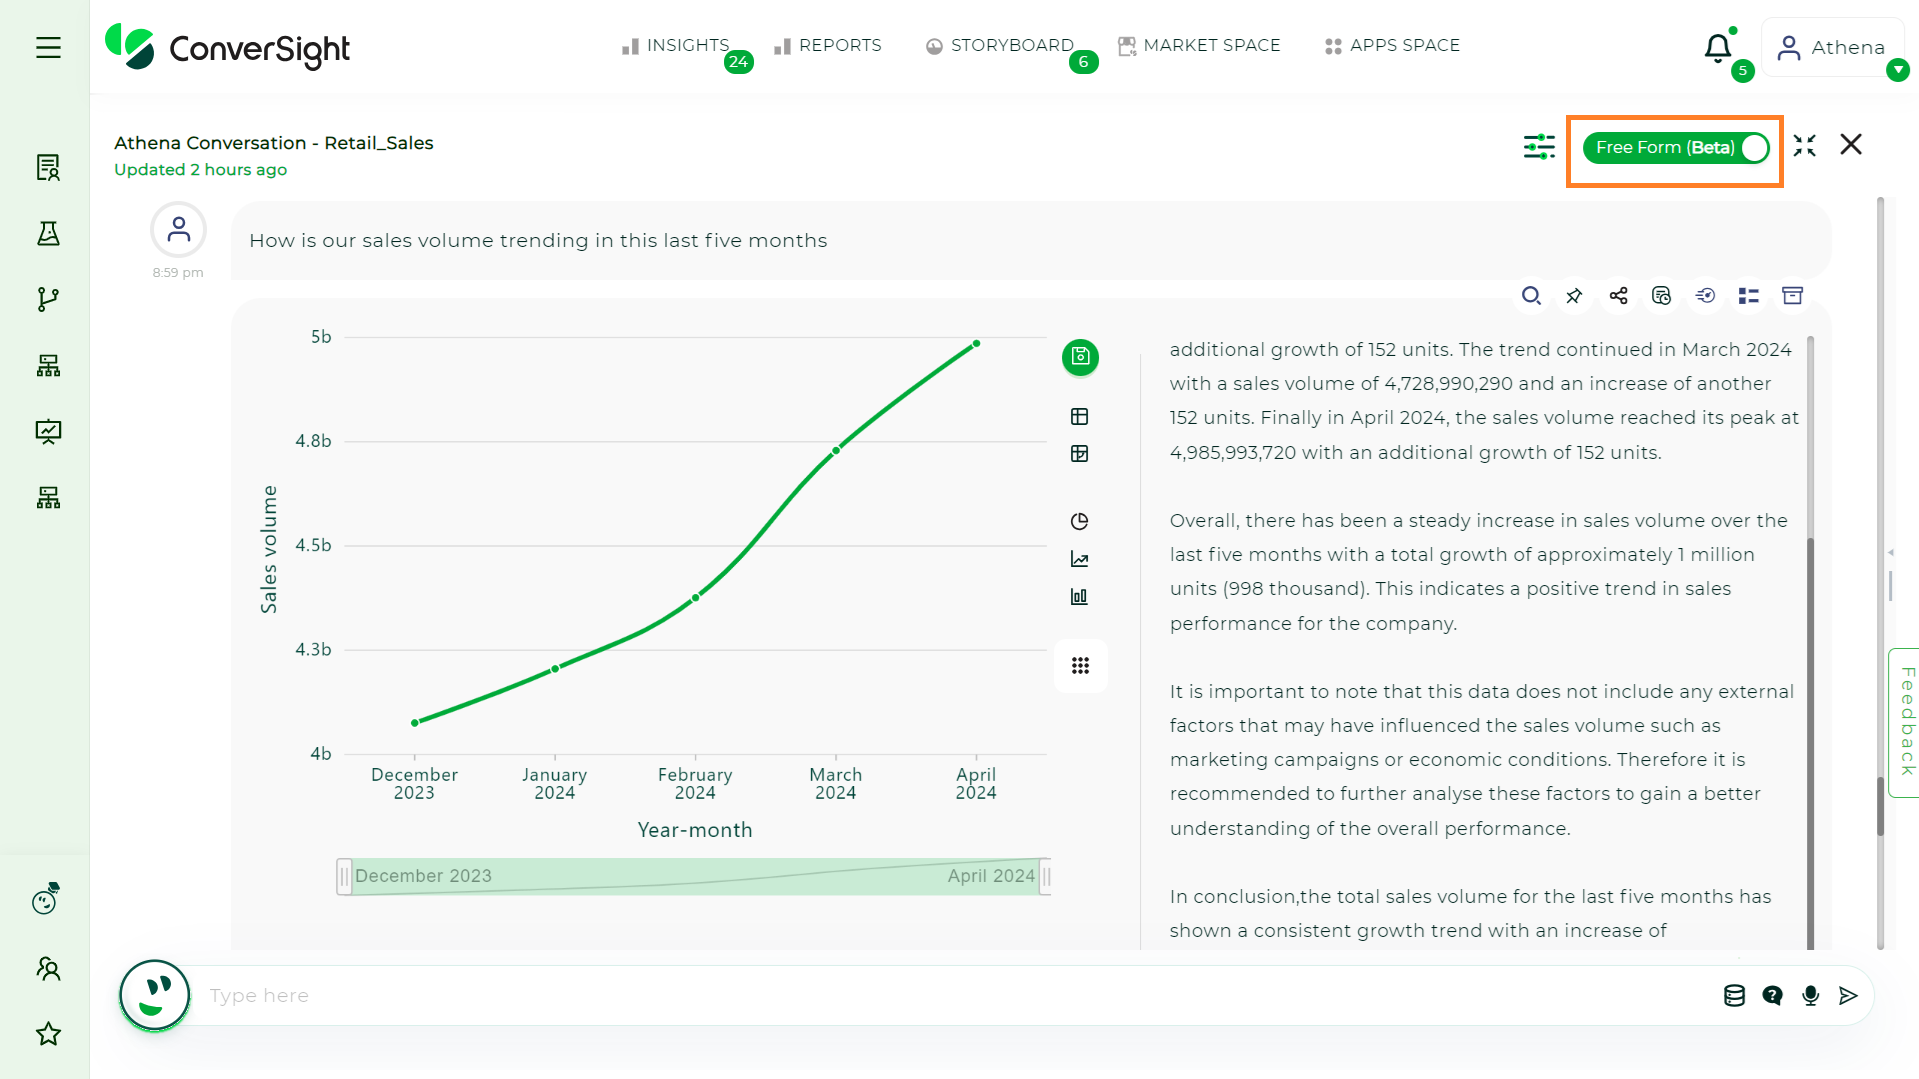The height and width of the screenshot is (1079, 1919).
Task: Click the notification bell icon
Action: 1717,48
